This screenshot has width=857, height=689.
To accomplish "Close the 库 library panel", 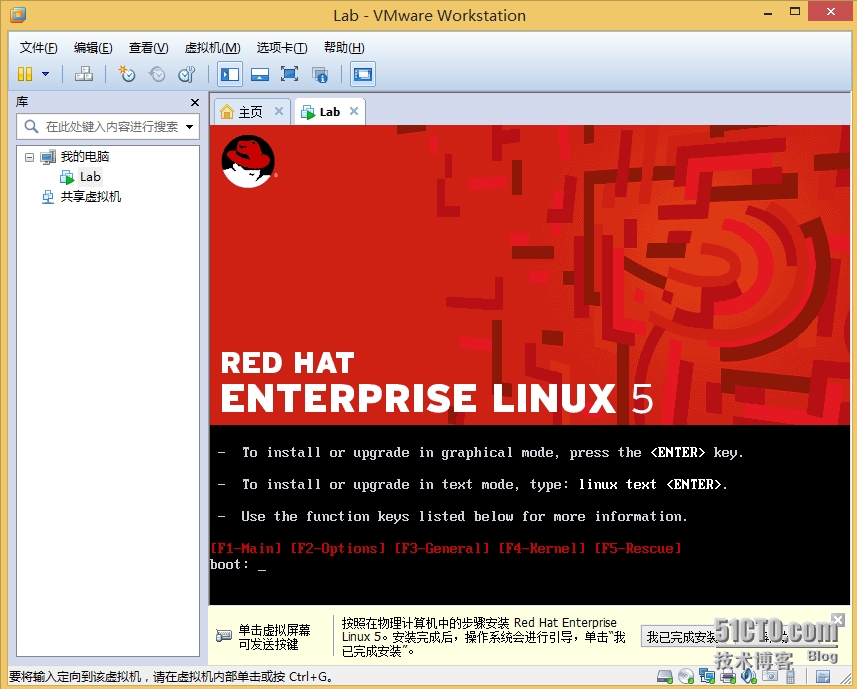I will (x=195, y=102).
